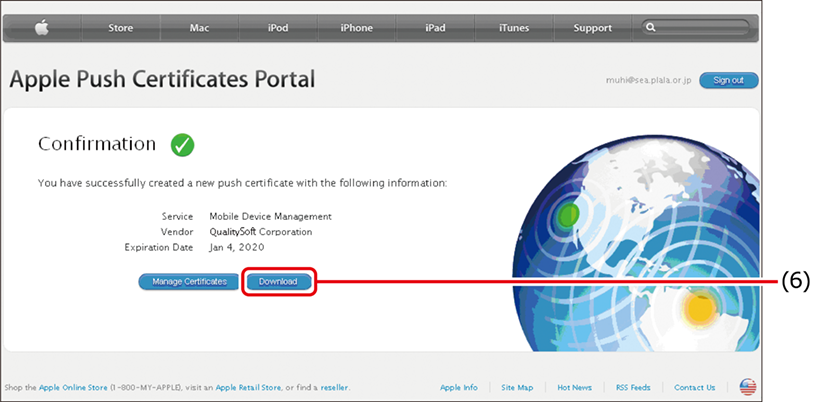Open the Apple Online Store link
The width and height of the screenshot is (813, 402).
pyautogui.click(x=73, y=387)
